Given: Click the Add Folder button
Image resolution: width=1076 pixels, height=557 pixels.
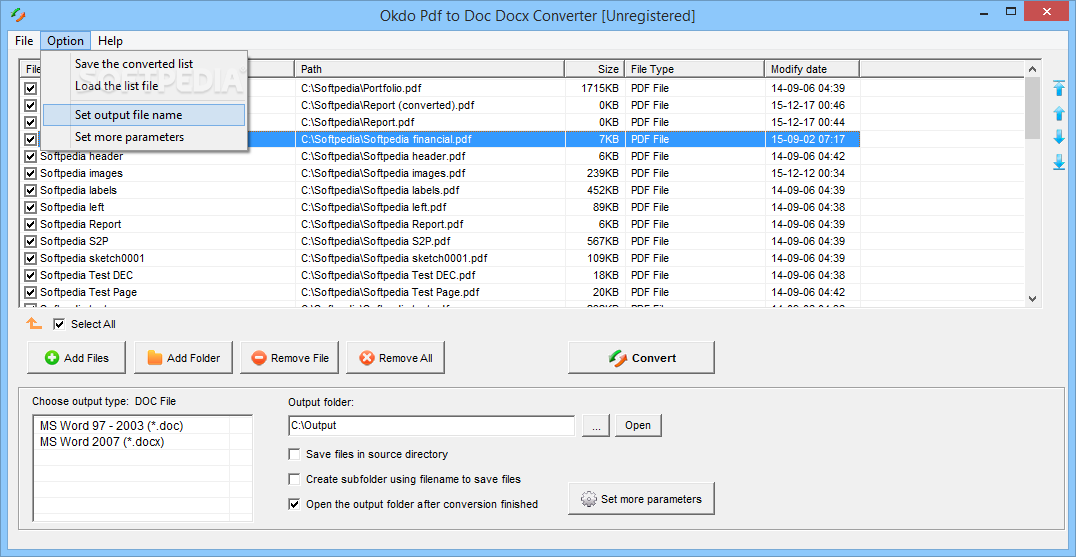Looking at the screenshot, I should pyautogui.click(x=183, y=357).
